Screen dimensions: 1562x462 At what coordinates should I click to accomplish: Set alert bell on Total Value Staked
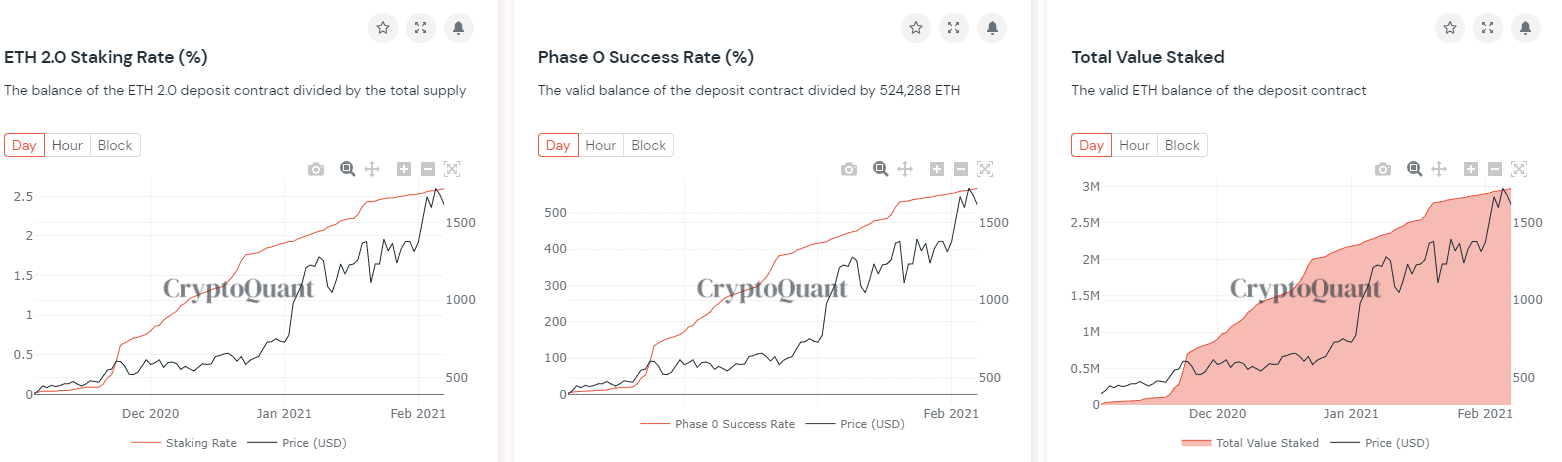tap(1525, 28)
